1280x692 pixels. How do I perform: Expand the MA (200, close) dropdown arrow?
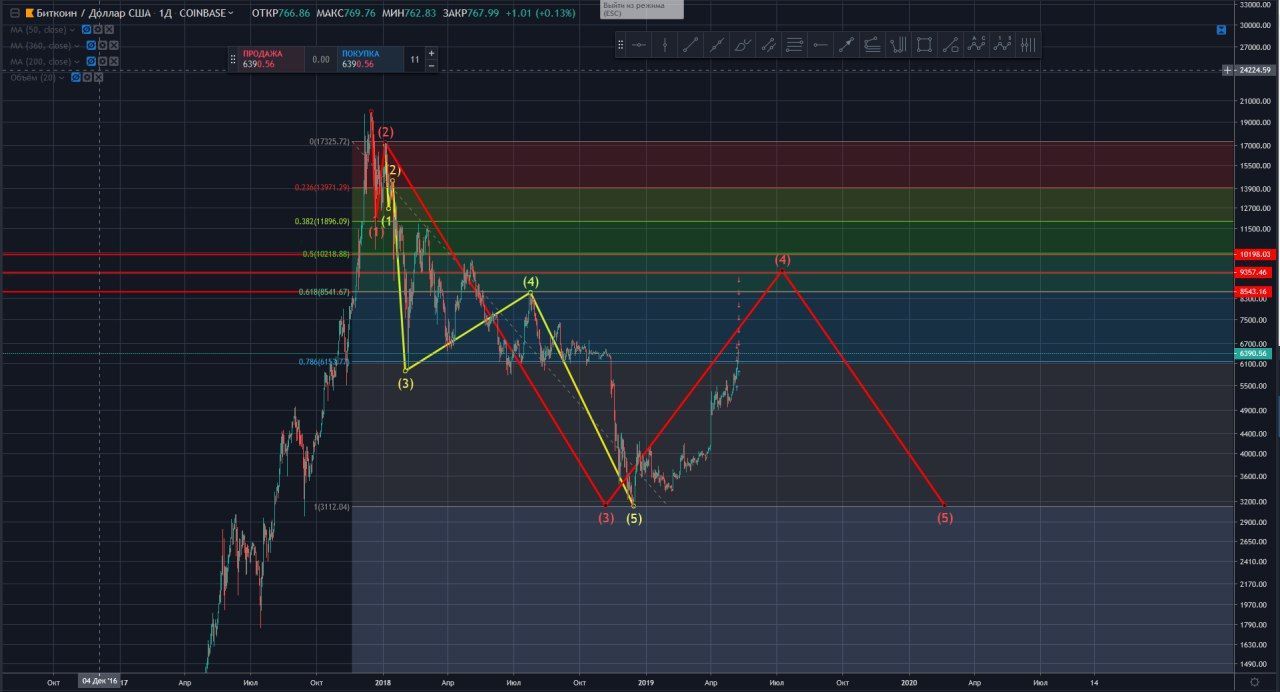[x=77, y=62]
